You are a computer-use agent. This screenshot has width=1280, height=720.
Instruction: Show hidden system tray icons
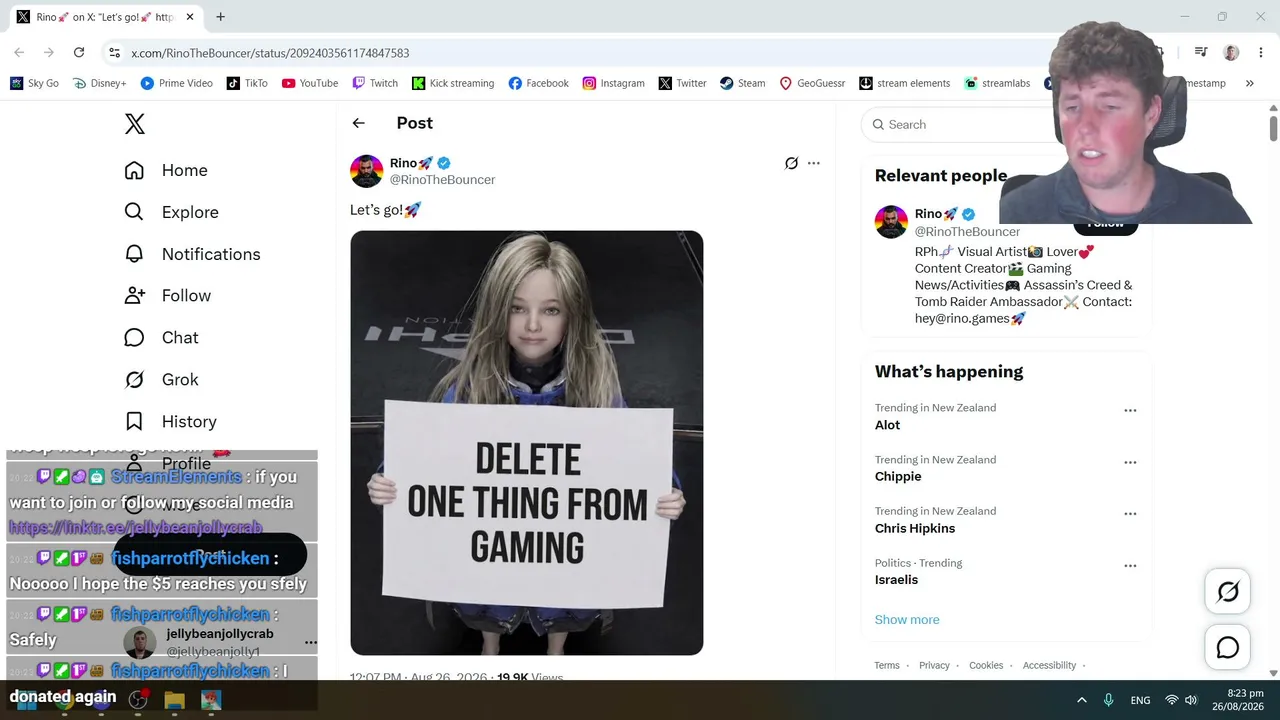coord(1081,700)
